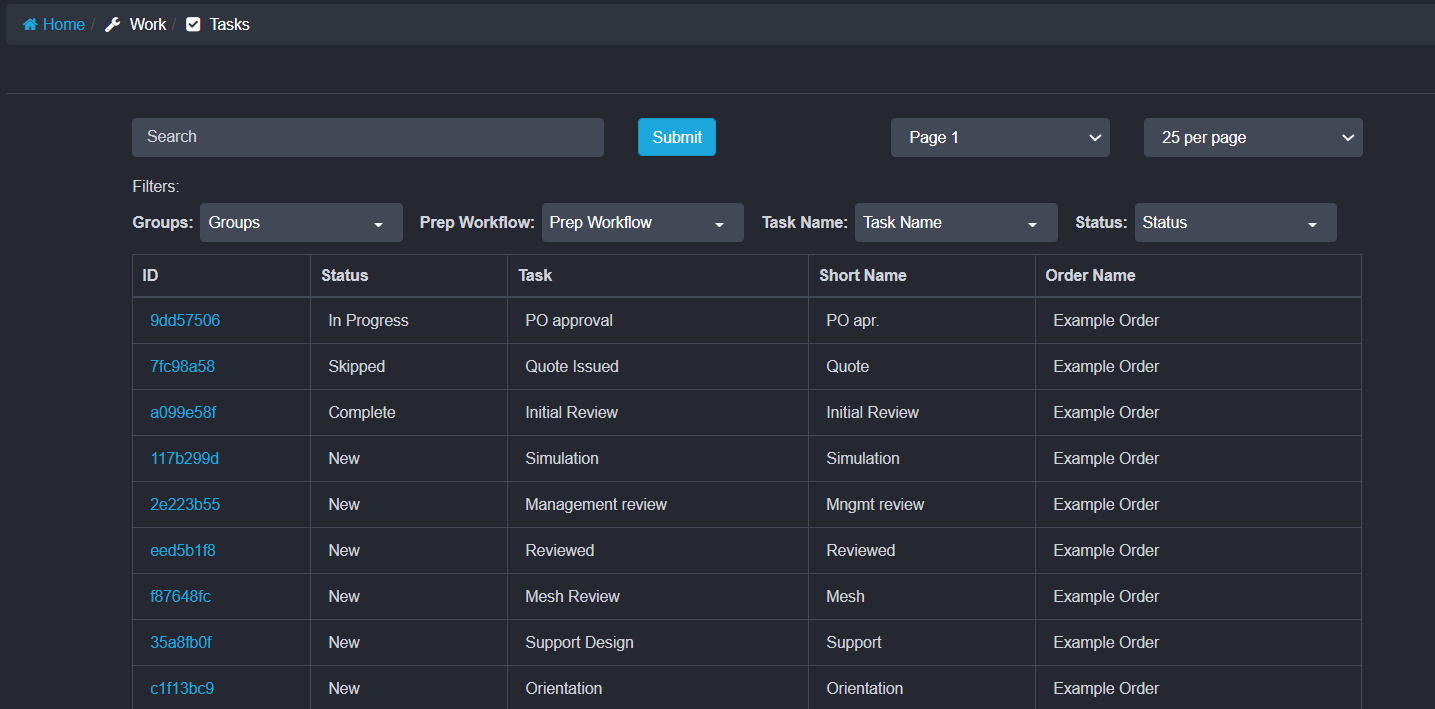
Task: Open task link 117b299d
Action: point(184,459)
